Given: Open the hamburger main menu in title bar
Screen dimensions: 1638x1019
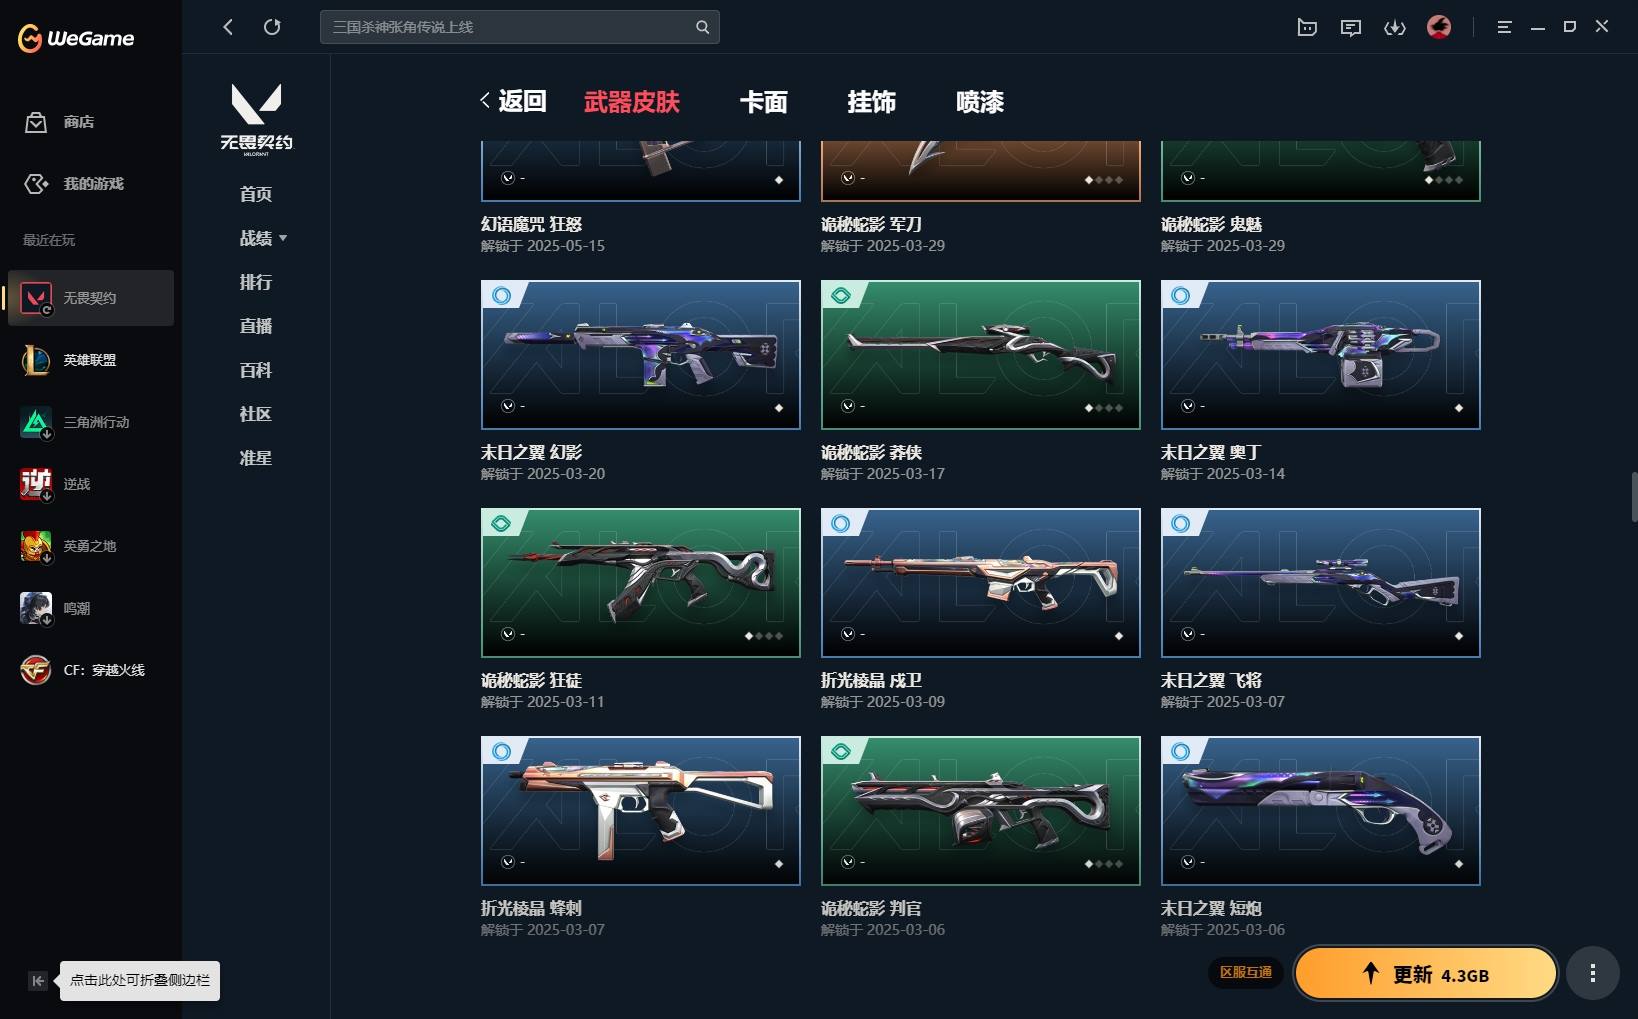Looking at the screenshot, I should tap(1504, 27).
